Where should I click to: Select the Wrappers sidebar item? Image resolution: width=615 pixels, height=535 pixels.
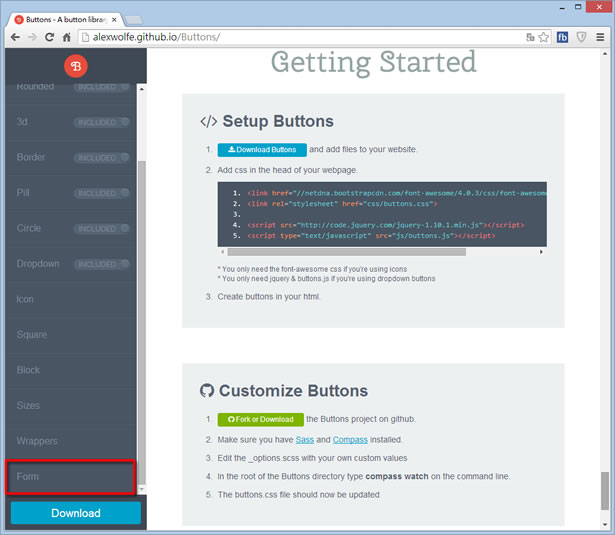coord(71,441)
